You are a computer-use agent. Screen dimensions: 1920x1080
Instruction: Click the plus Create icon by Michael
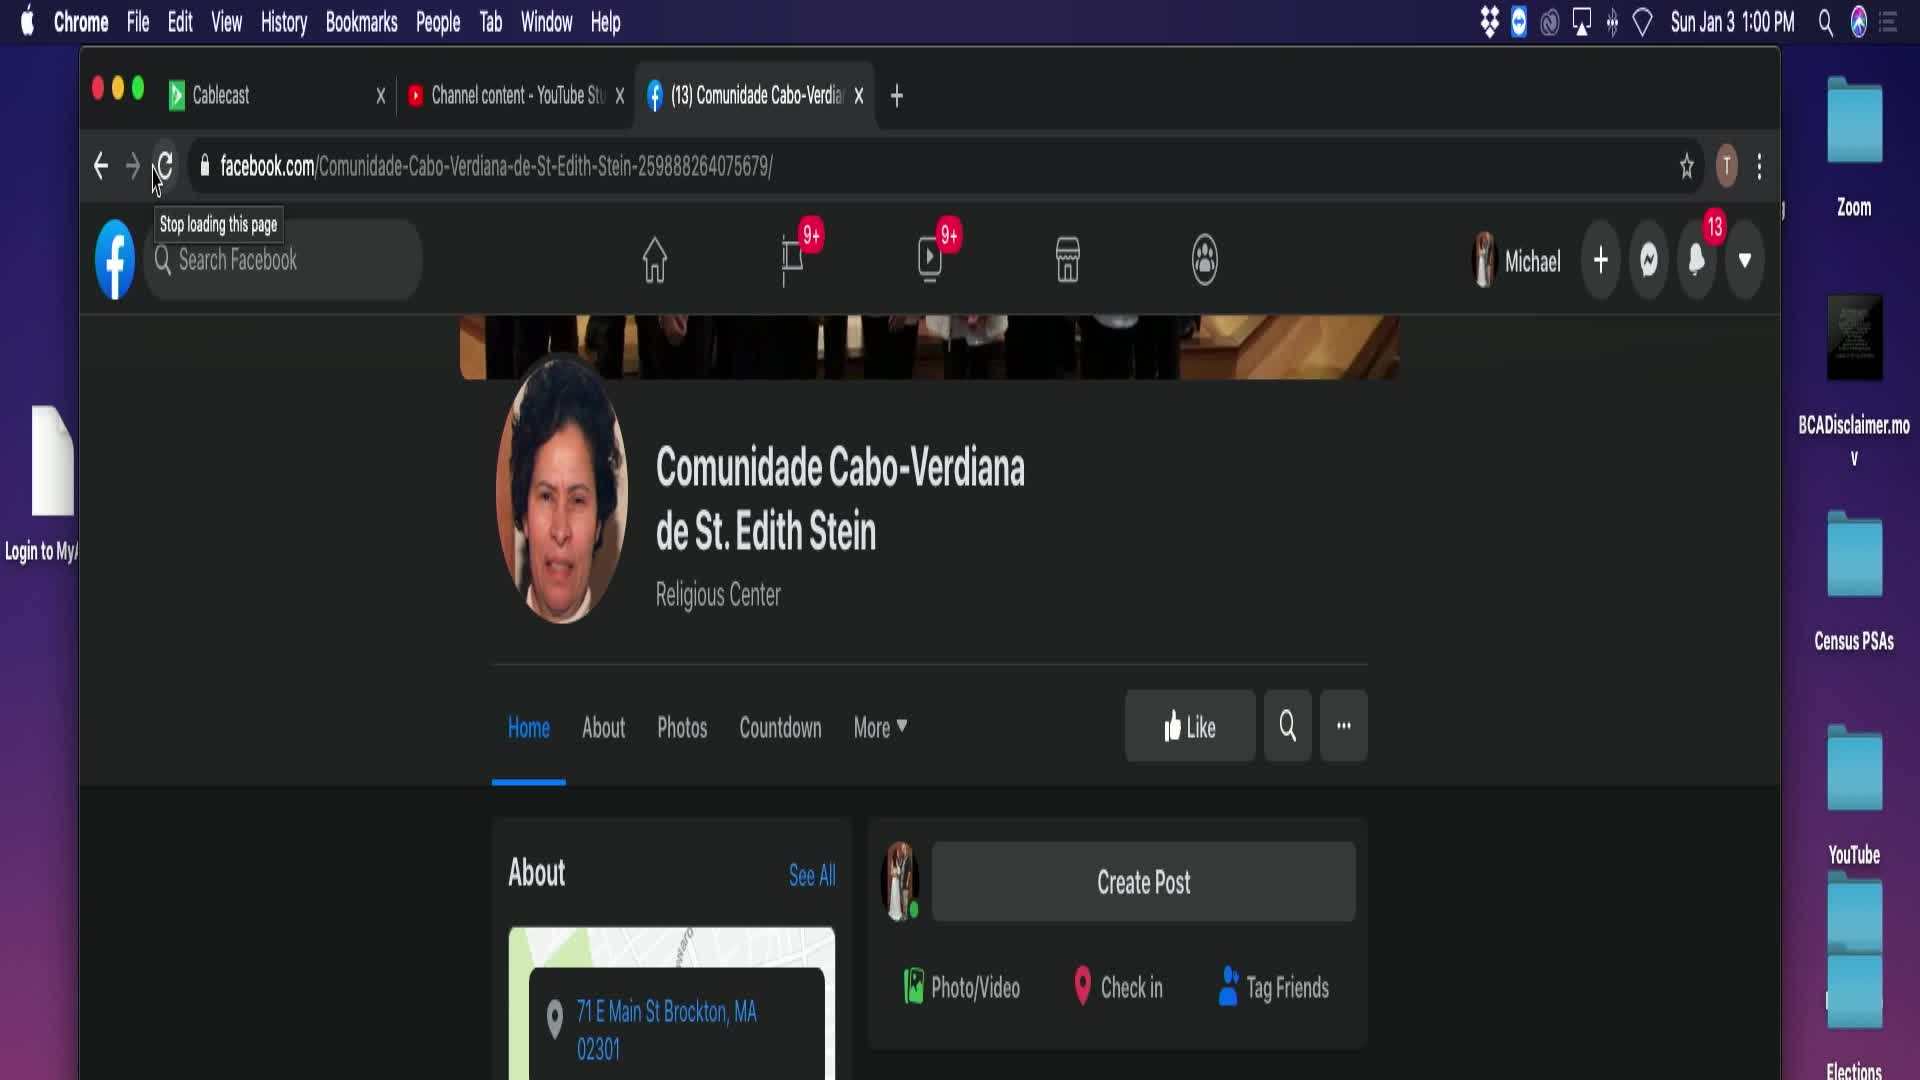coord(1601,261)
